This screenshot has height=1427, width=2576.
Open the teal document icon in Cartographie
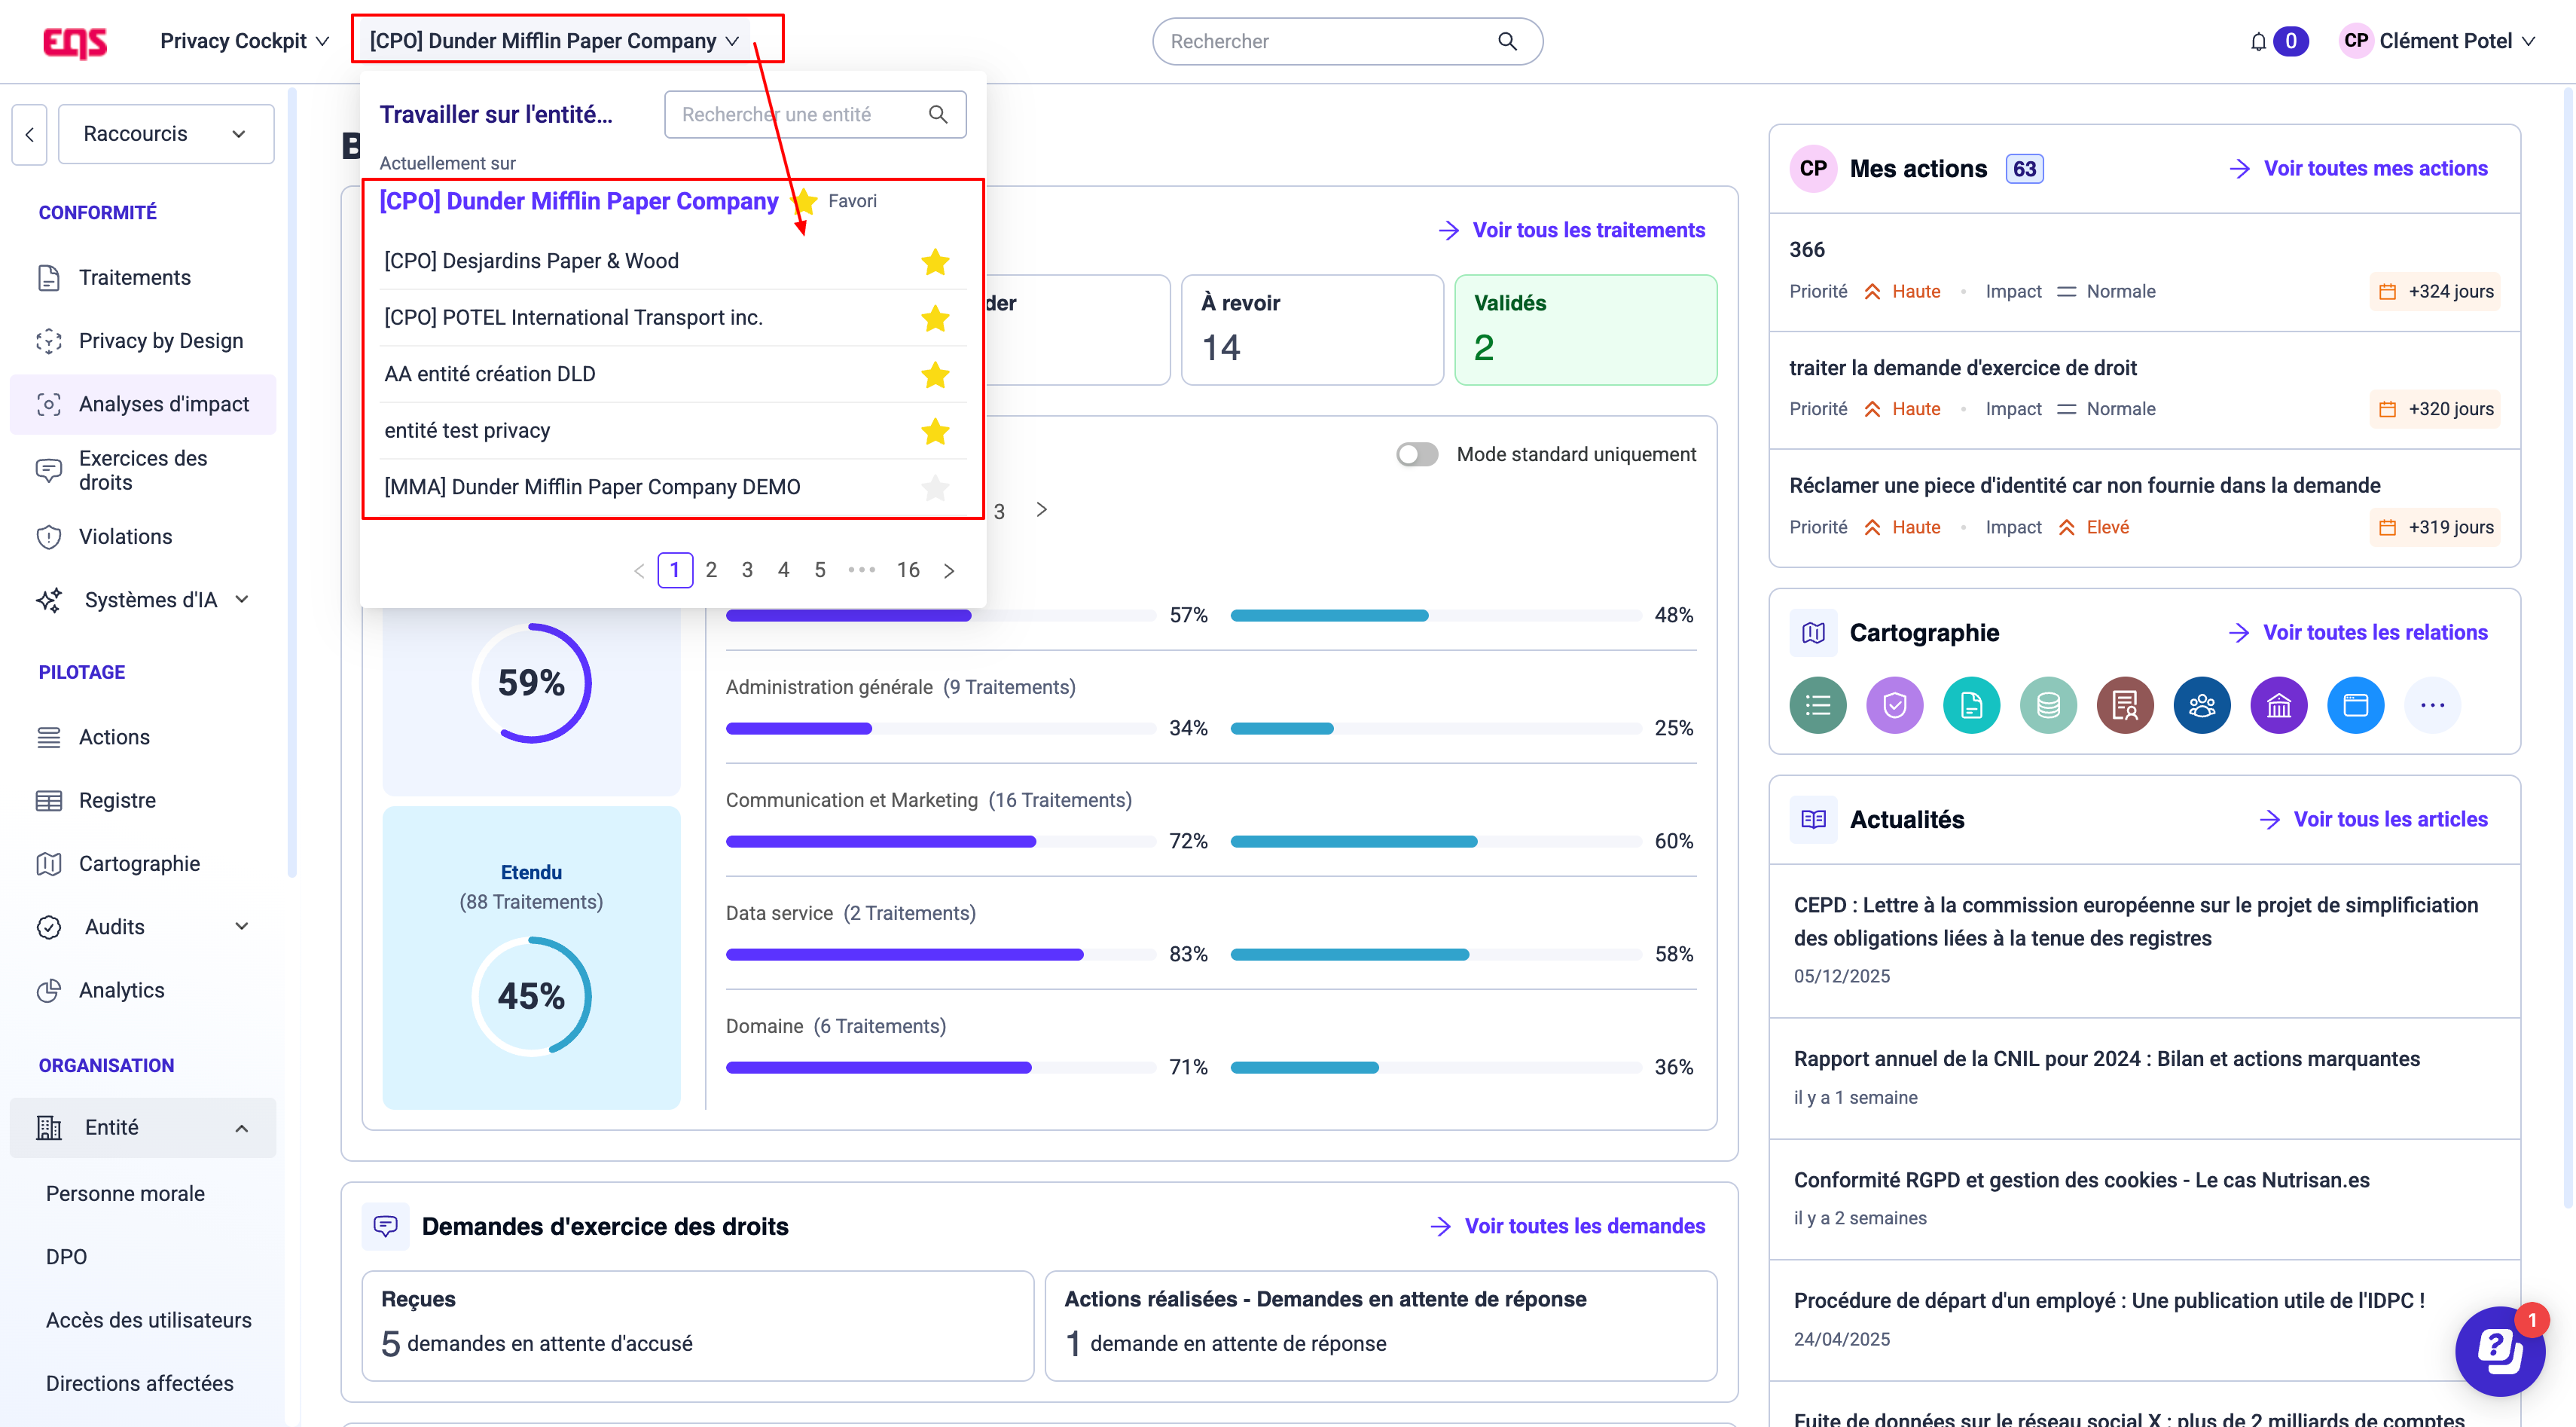pyautogui.click(x=1971, y=705)
